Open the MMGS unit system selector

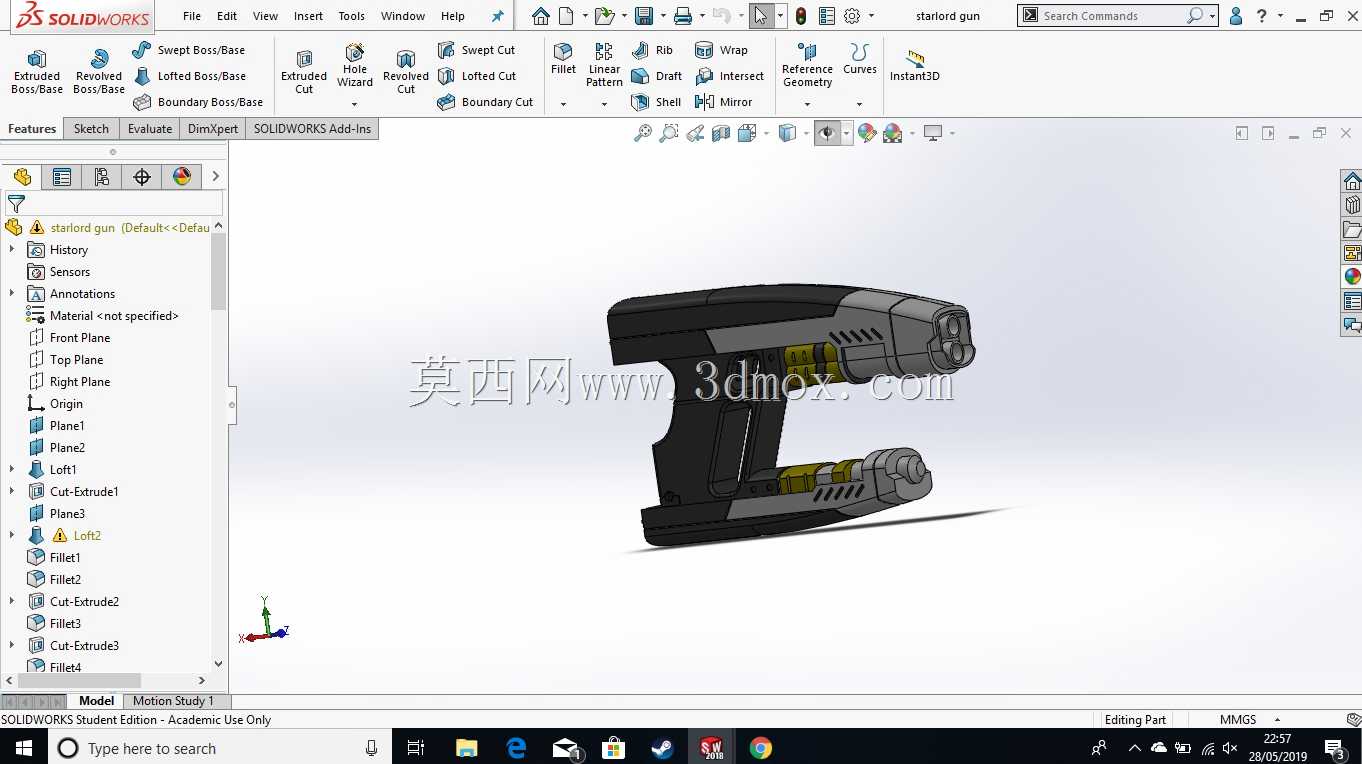click(1249, 720)
